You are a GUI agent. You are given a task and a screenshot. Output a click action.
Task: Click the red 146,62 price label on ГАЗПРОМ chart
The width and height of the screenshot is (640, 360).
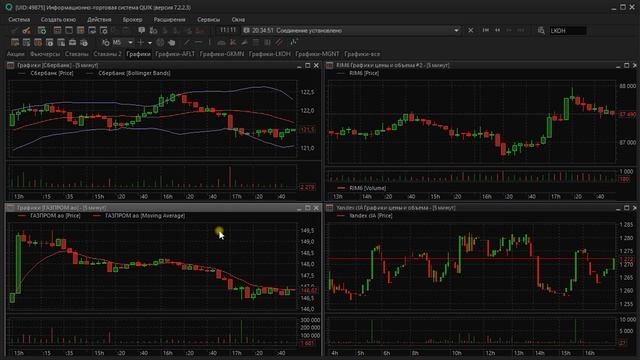pyautogui.click(x=308, y=291)
